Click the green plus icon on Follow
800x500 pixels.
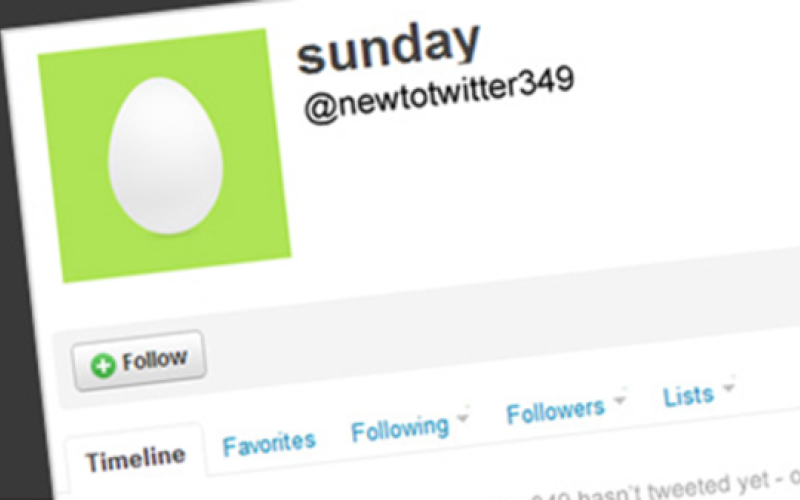pyautogui.click(x=103, y=365)
